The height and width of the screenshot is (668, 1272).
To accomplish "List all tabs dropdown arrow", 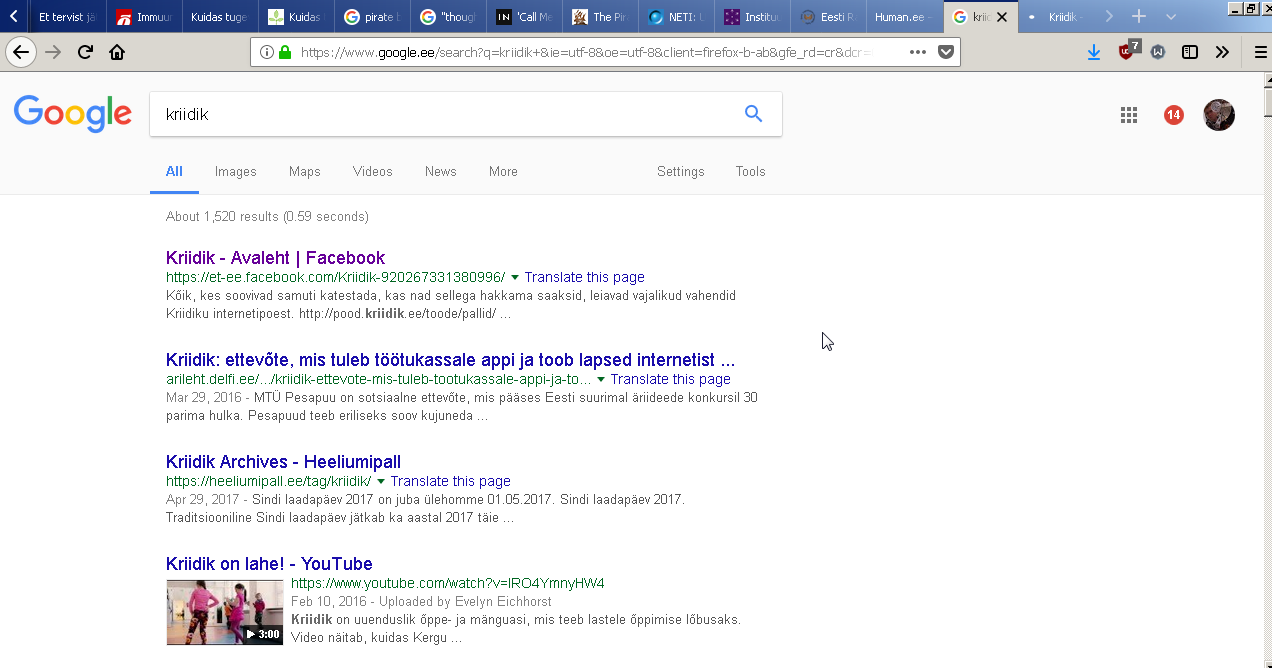I will point(1171,17).
